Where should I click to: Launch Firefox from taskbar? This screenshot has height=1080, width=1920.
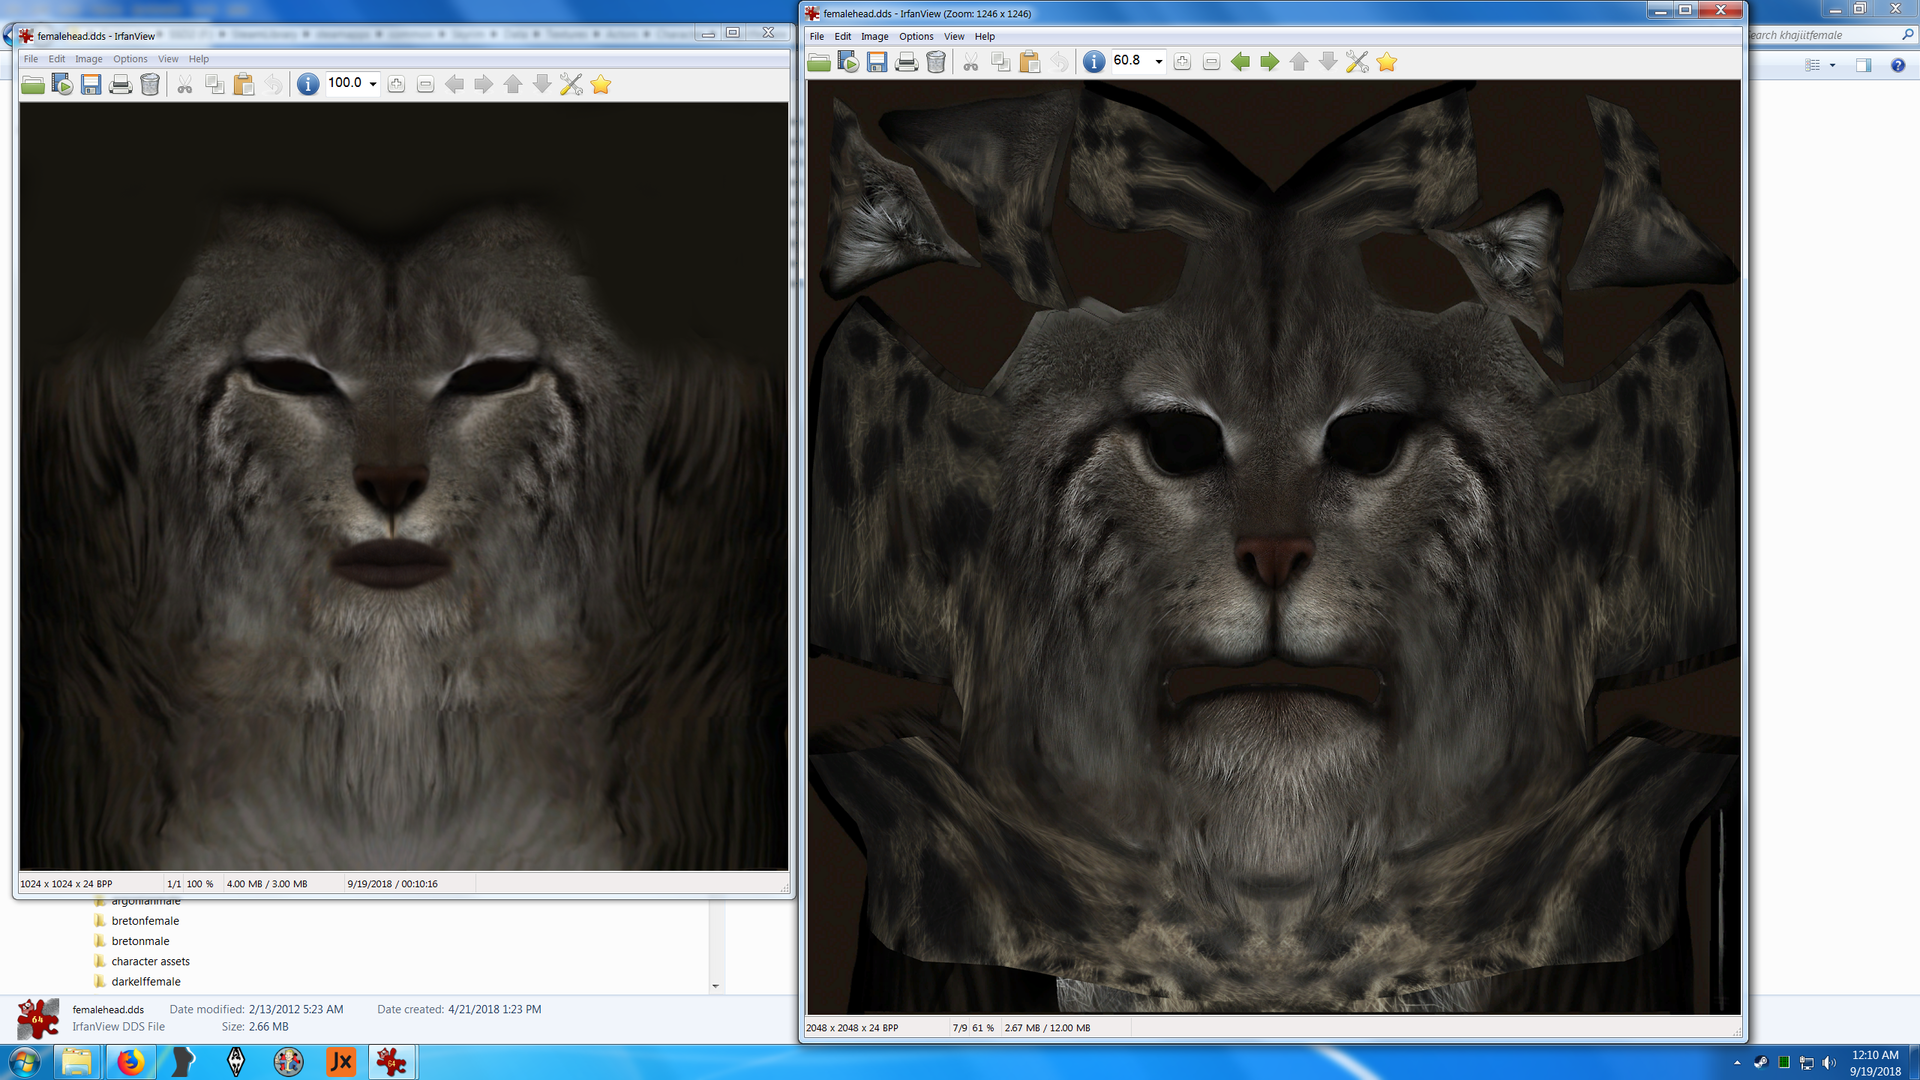pyautogui.click(x=130, y=1062)
